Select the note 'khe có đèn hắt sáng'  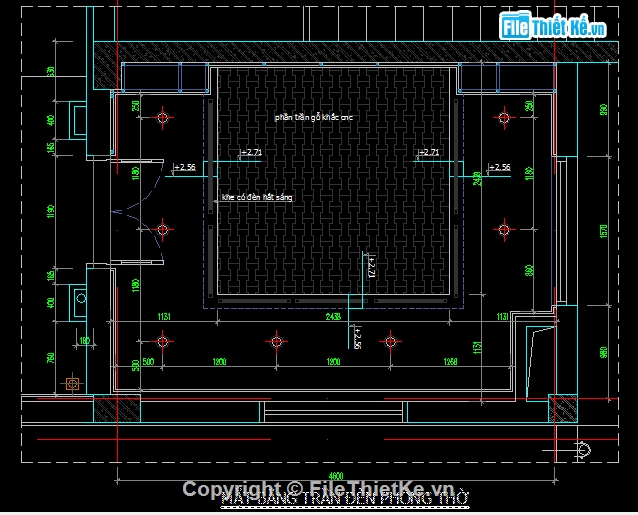coord(257,197)
